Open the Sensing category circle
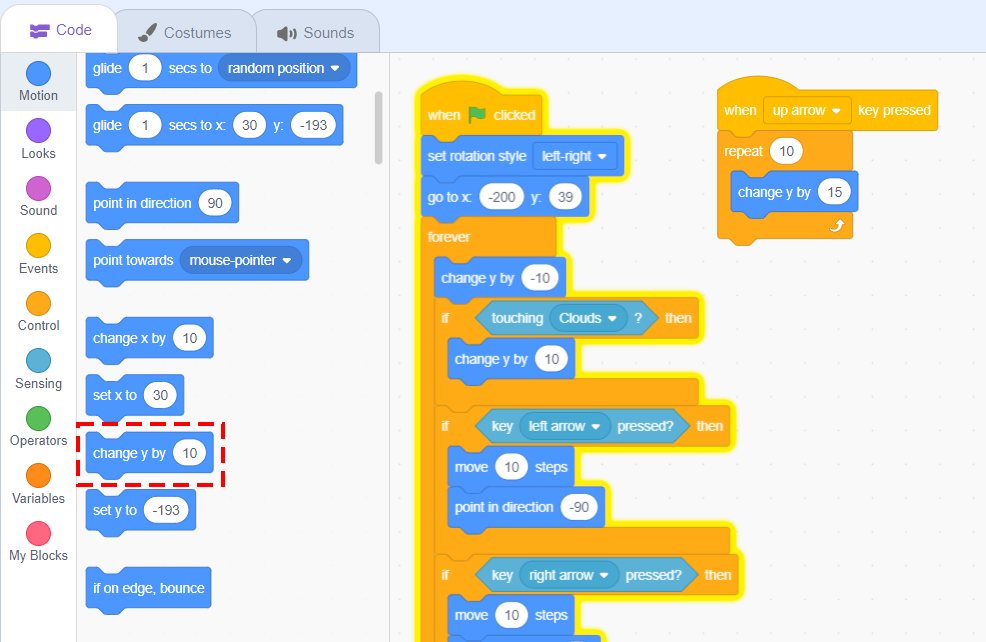The height and width of the screenshot is (642, 986). [38, 361]
